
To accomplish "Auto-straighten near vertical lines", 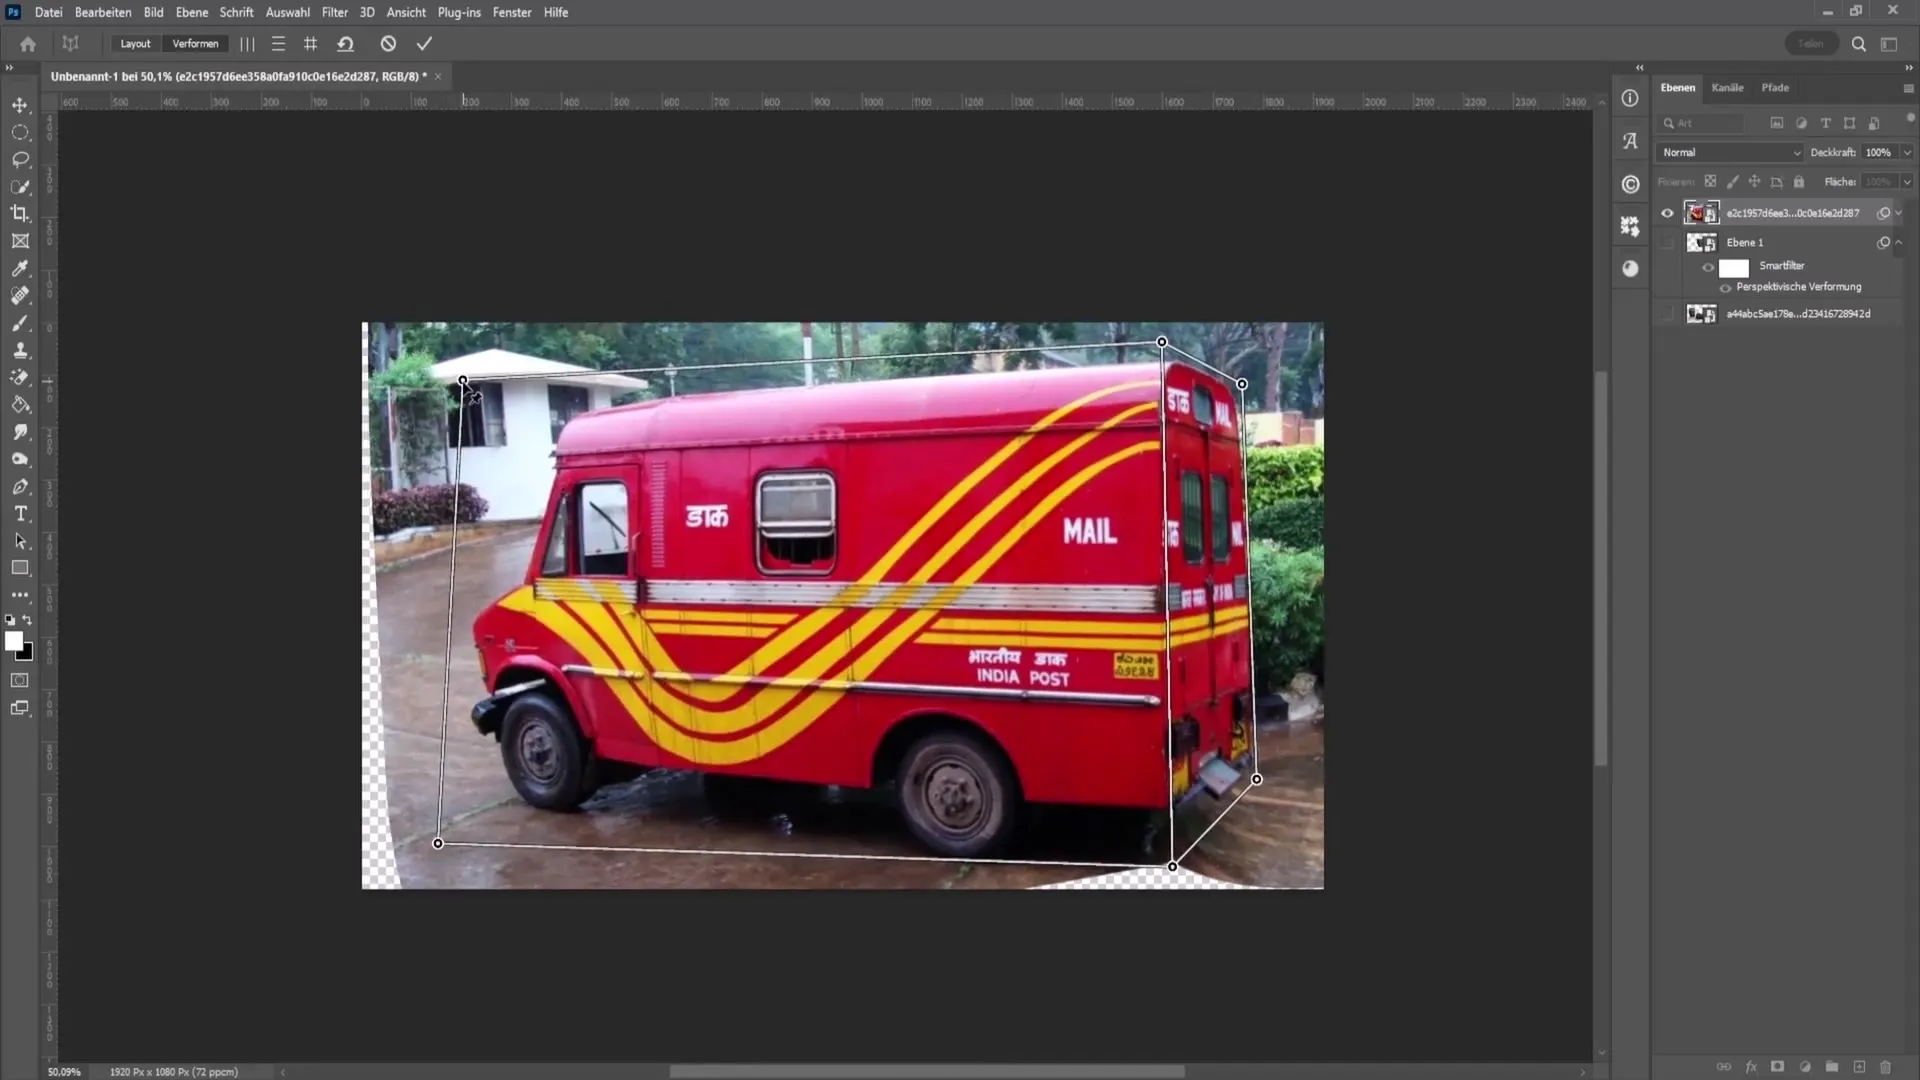I will point(247,44).
